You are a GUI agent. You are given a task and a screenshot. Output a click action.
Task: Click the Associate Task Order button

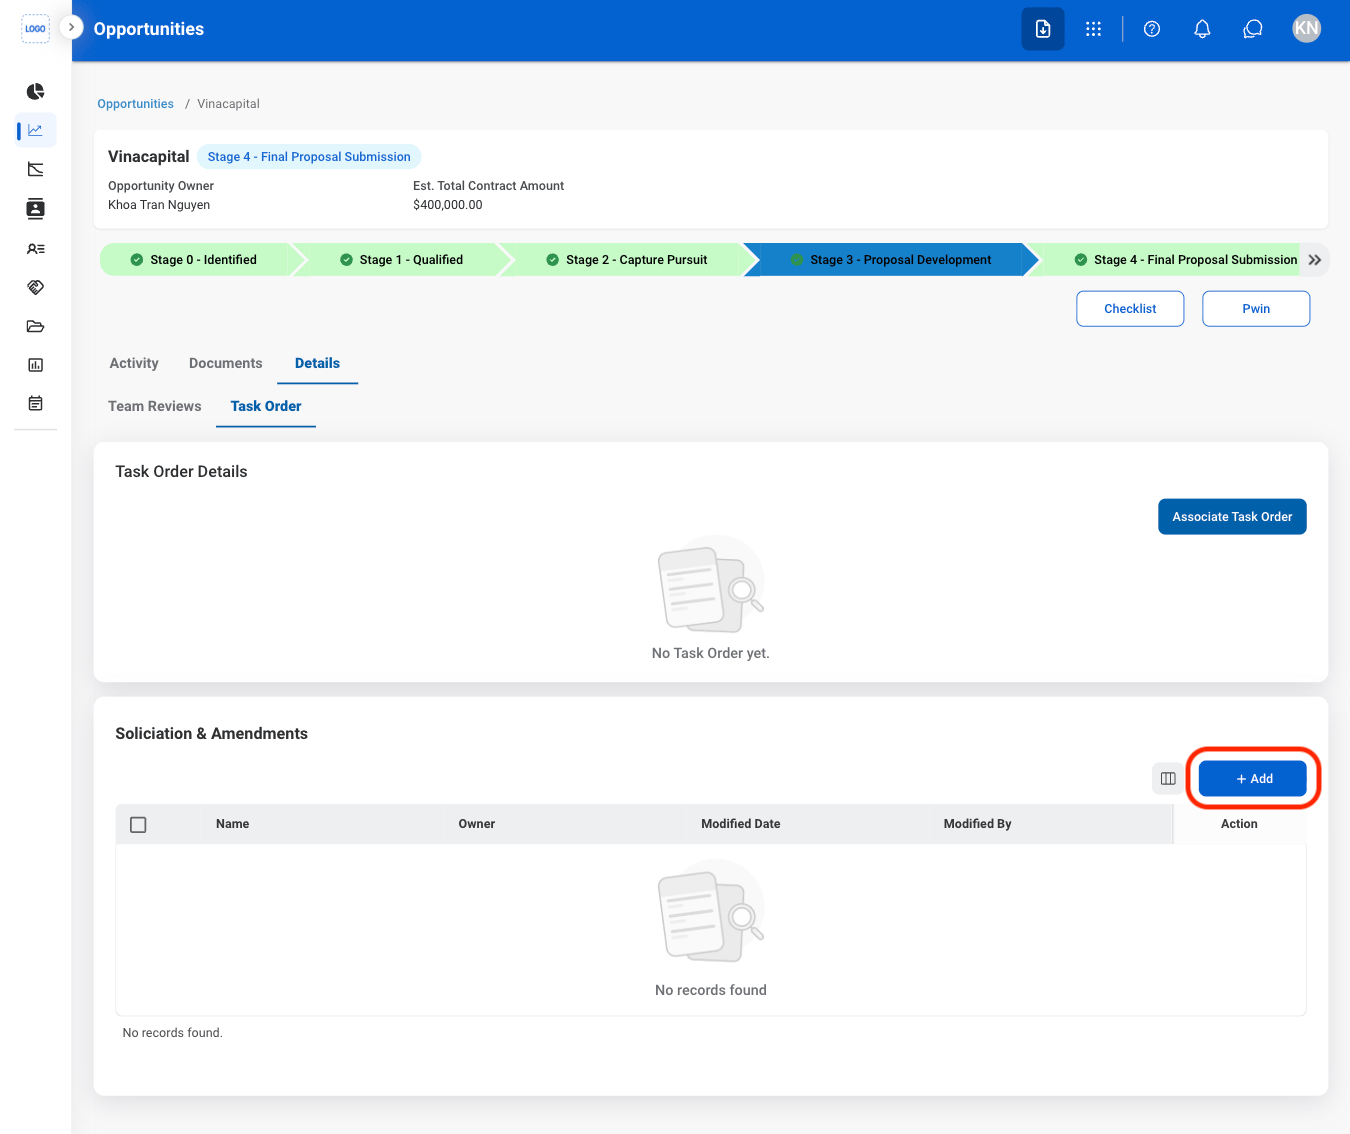(x=1232, y=517)
